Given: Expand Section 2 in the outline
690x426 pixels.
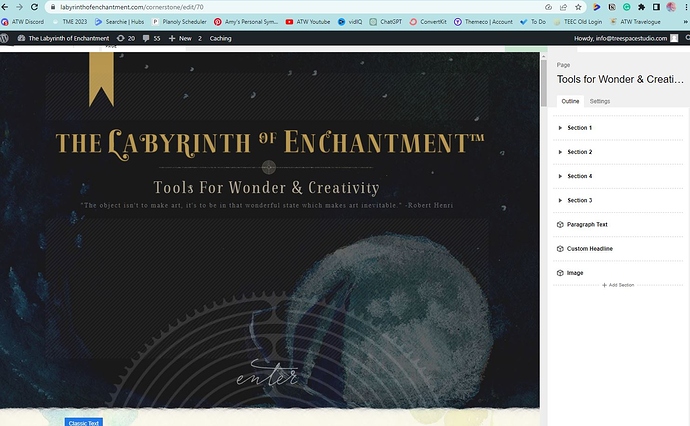Looking at the screenshot, I should click(x=560, y=152).
